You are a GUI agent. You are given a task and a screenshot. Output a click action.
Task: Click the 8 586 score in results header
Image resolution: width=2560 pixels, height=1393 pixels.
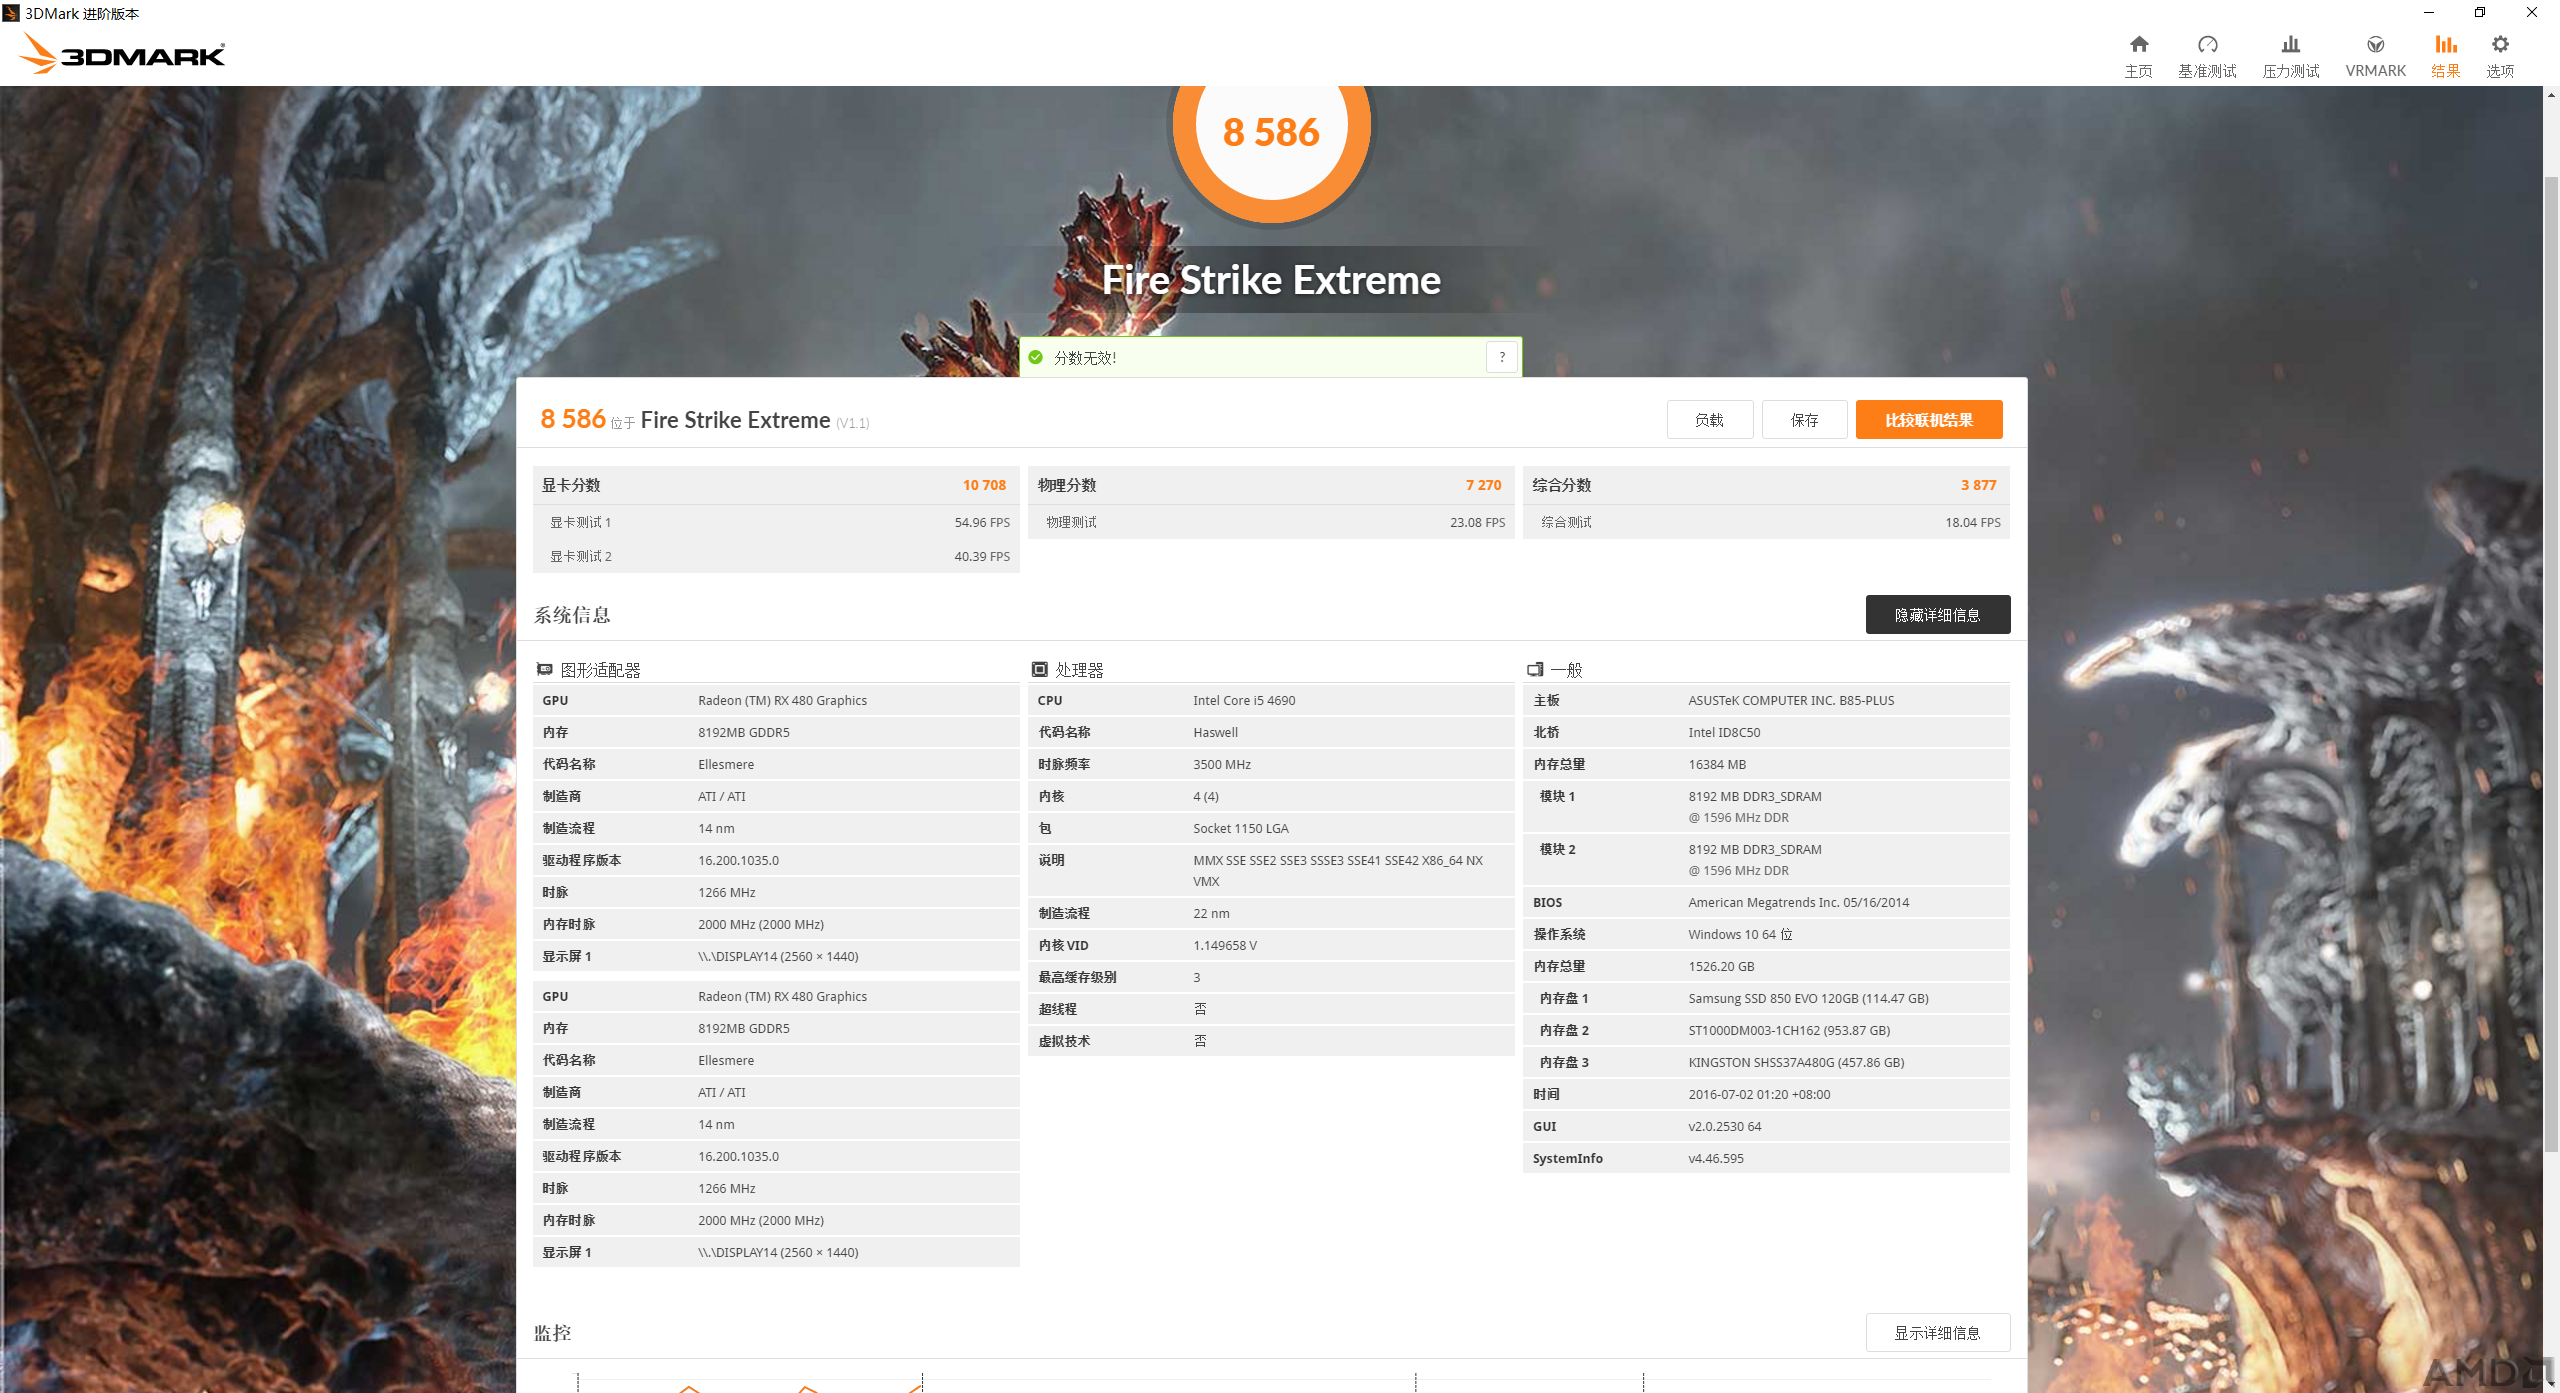[x=573, y=418]
